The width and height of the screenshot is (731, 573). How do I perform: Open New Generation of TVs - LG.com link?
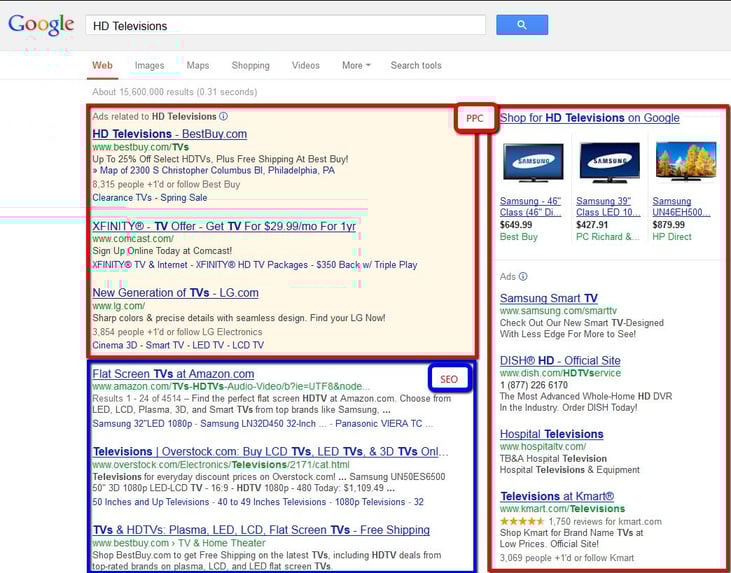[175, 293]
